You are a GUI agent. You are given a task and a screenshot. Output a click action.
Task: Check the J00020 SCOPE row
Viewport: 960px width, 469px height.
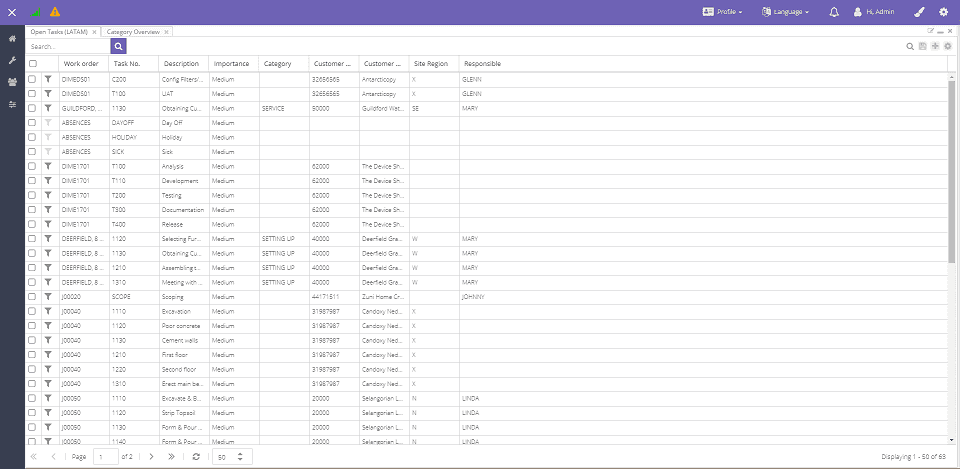tap(32, 296)
